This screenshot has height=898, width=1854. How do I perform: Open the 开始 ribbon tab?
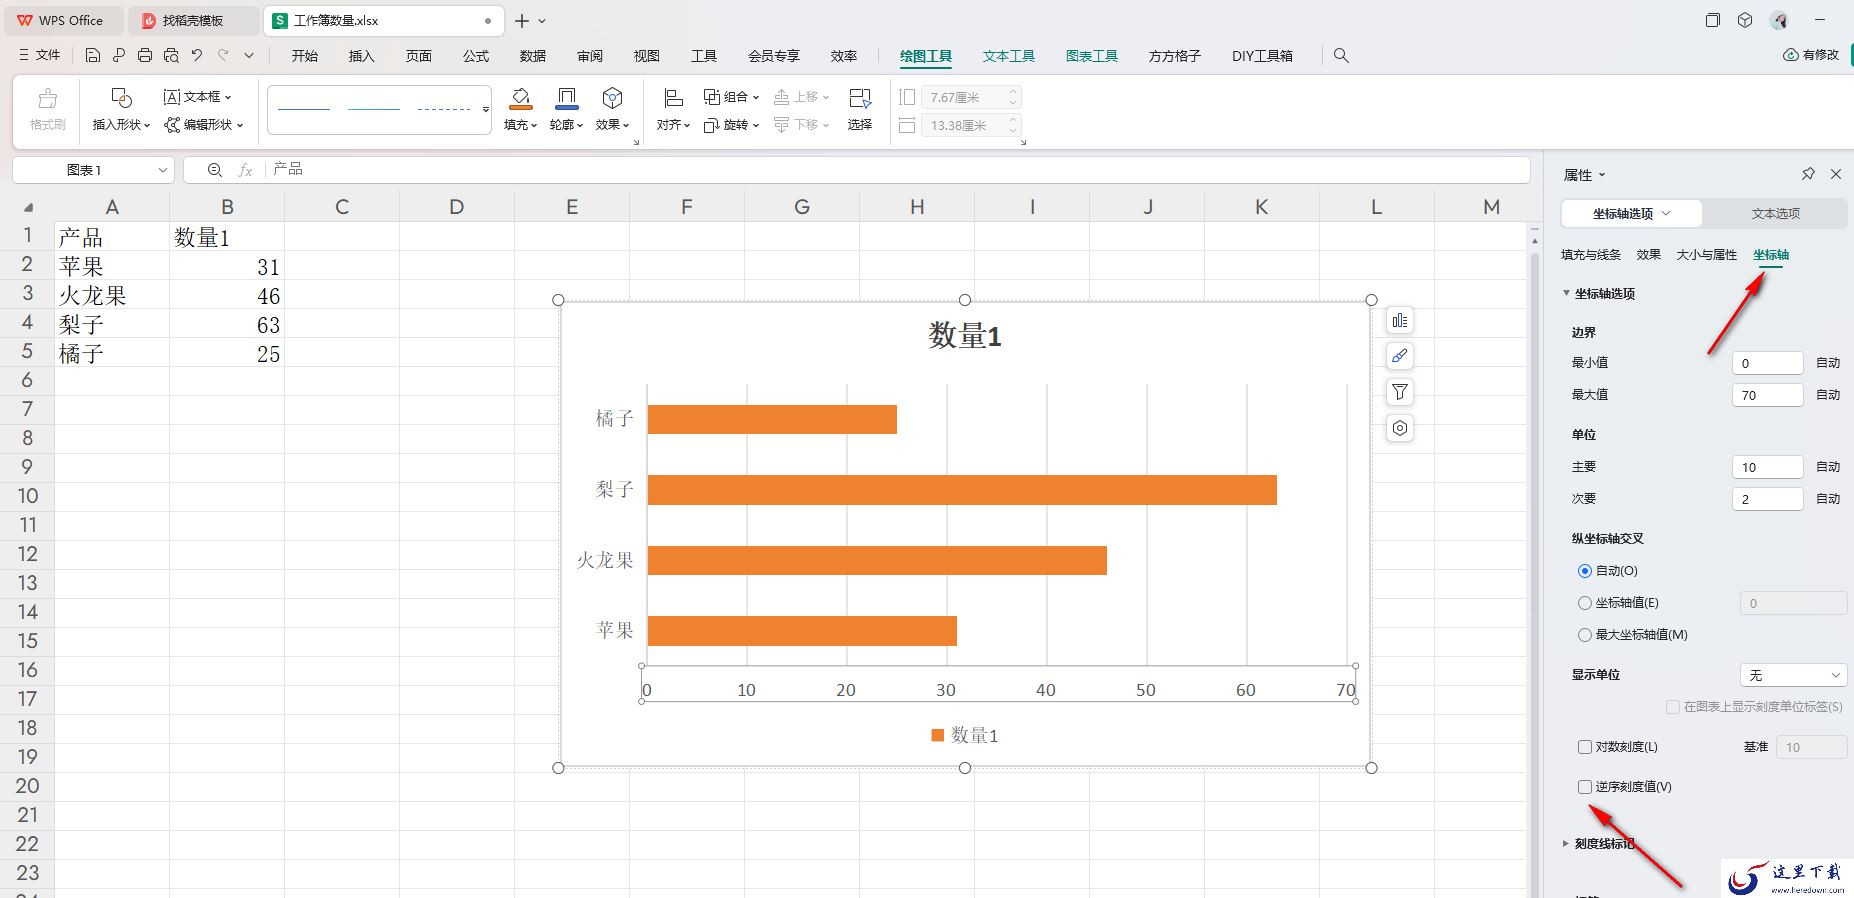305,56
